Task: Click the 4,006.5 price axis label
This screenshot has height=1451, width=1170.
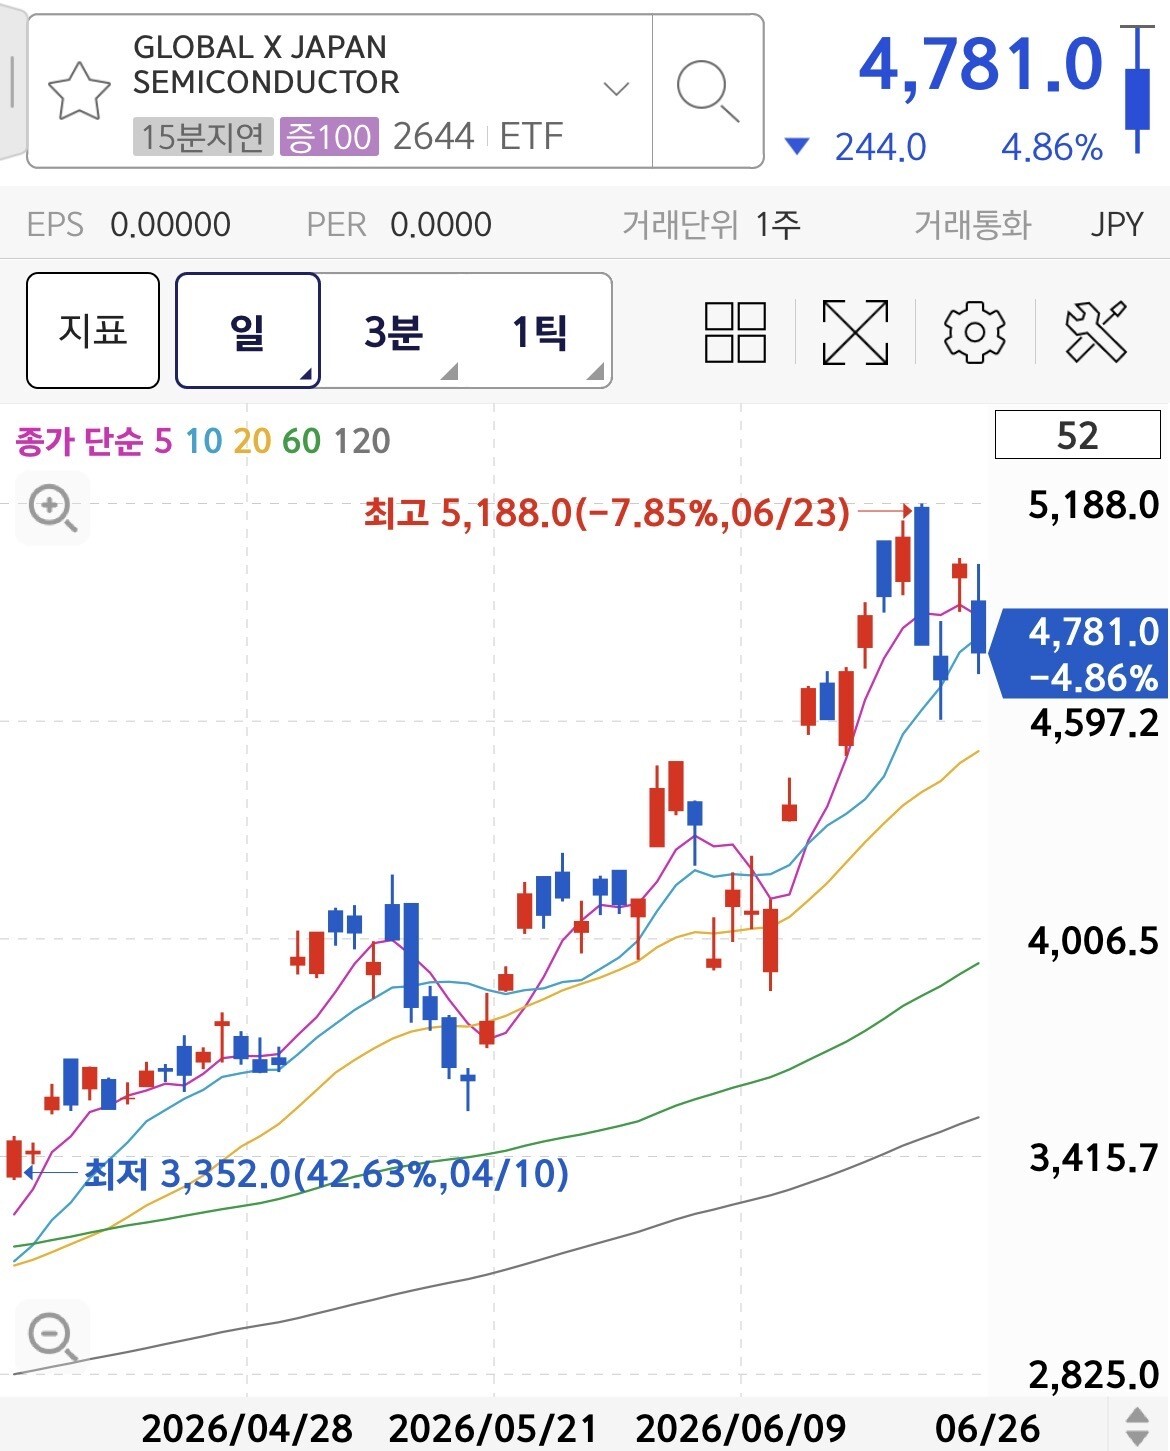Action: (x=1094, y=940)
